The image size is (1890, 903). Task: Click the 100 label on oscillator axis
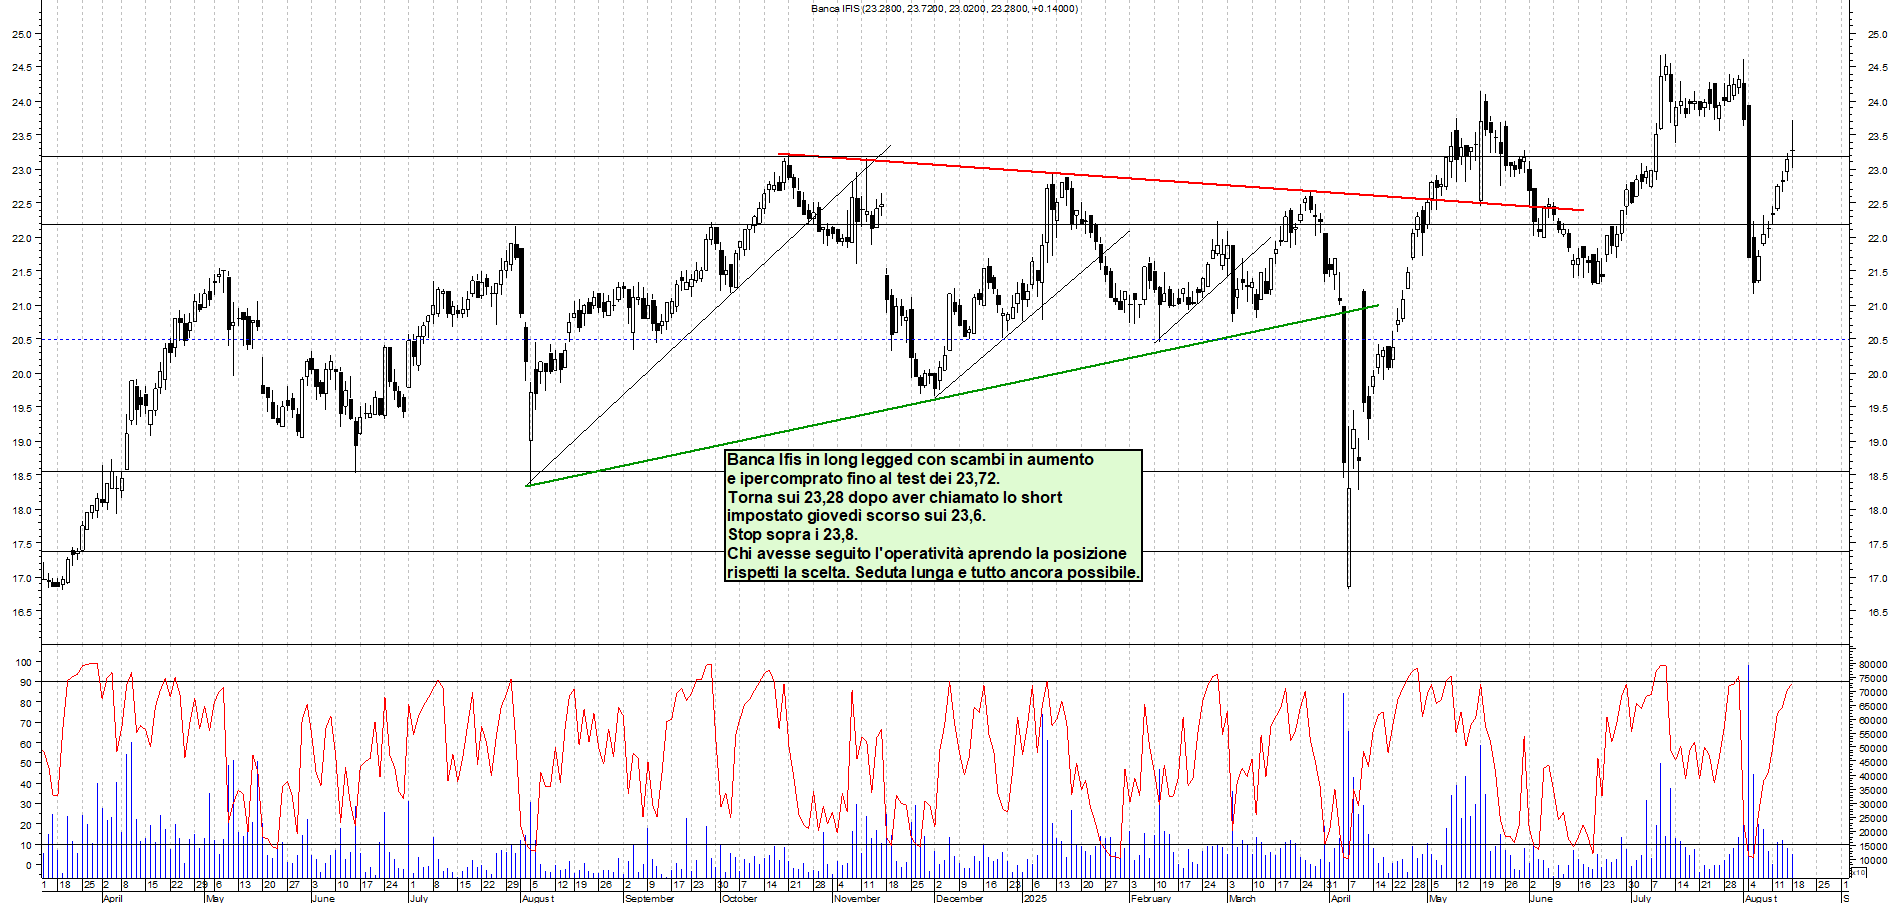pyautogui.click(x=23, y=662)
